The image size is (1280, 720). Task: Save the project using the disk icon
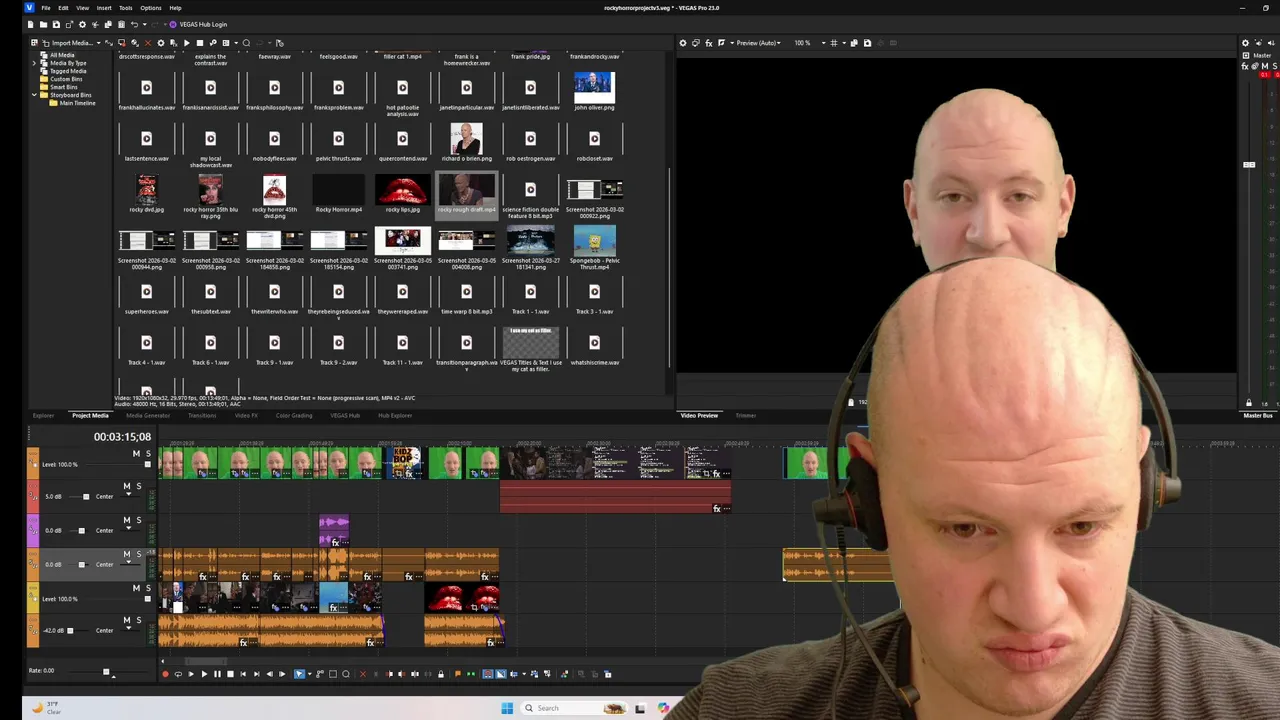56,24
